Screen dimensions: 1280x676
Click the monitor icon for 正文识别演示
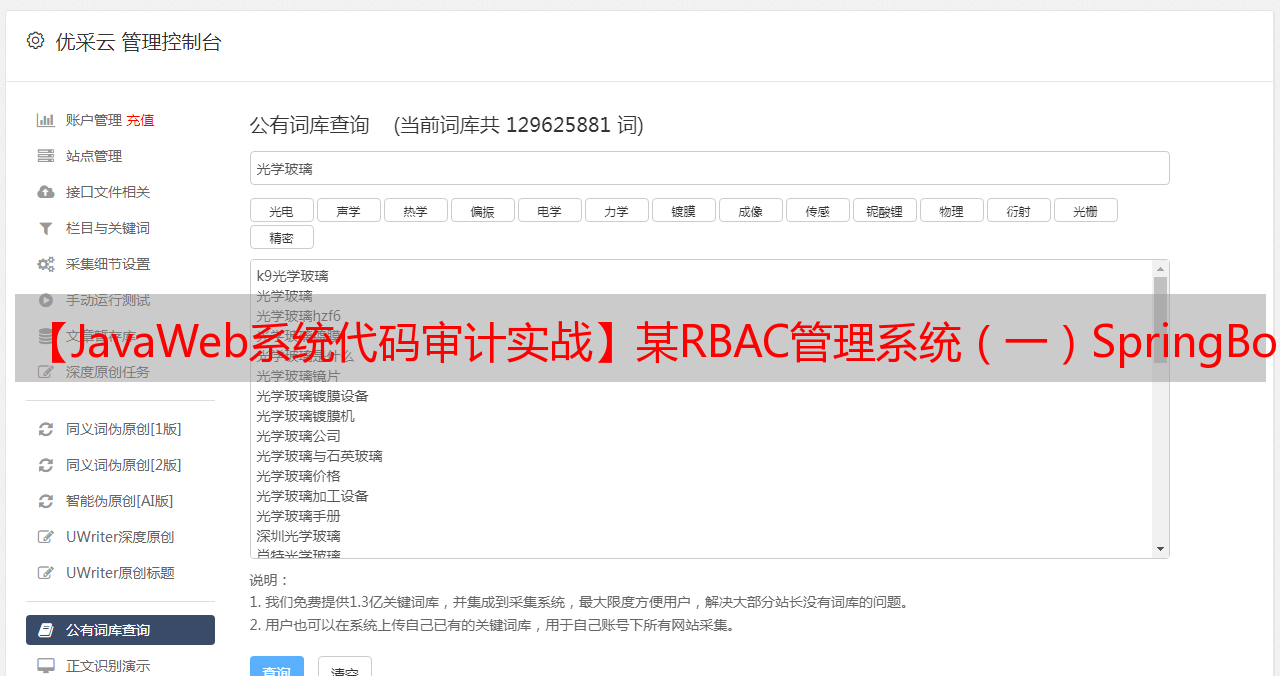point(46,665)
